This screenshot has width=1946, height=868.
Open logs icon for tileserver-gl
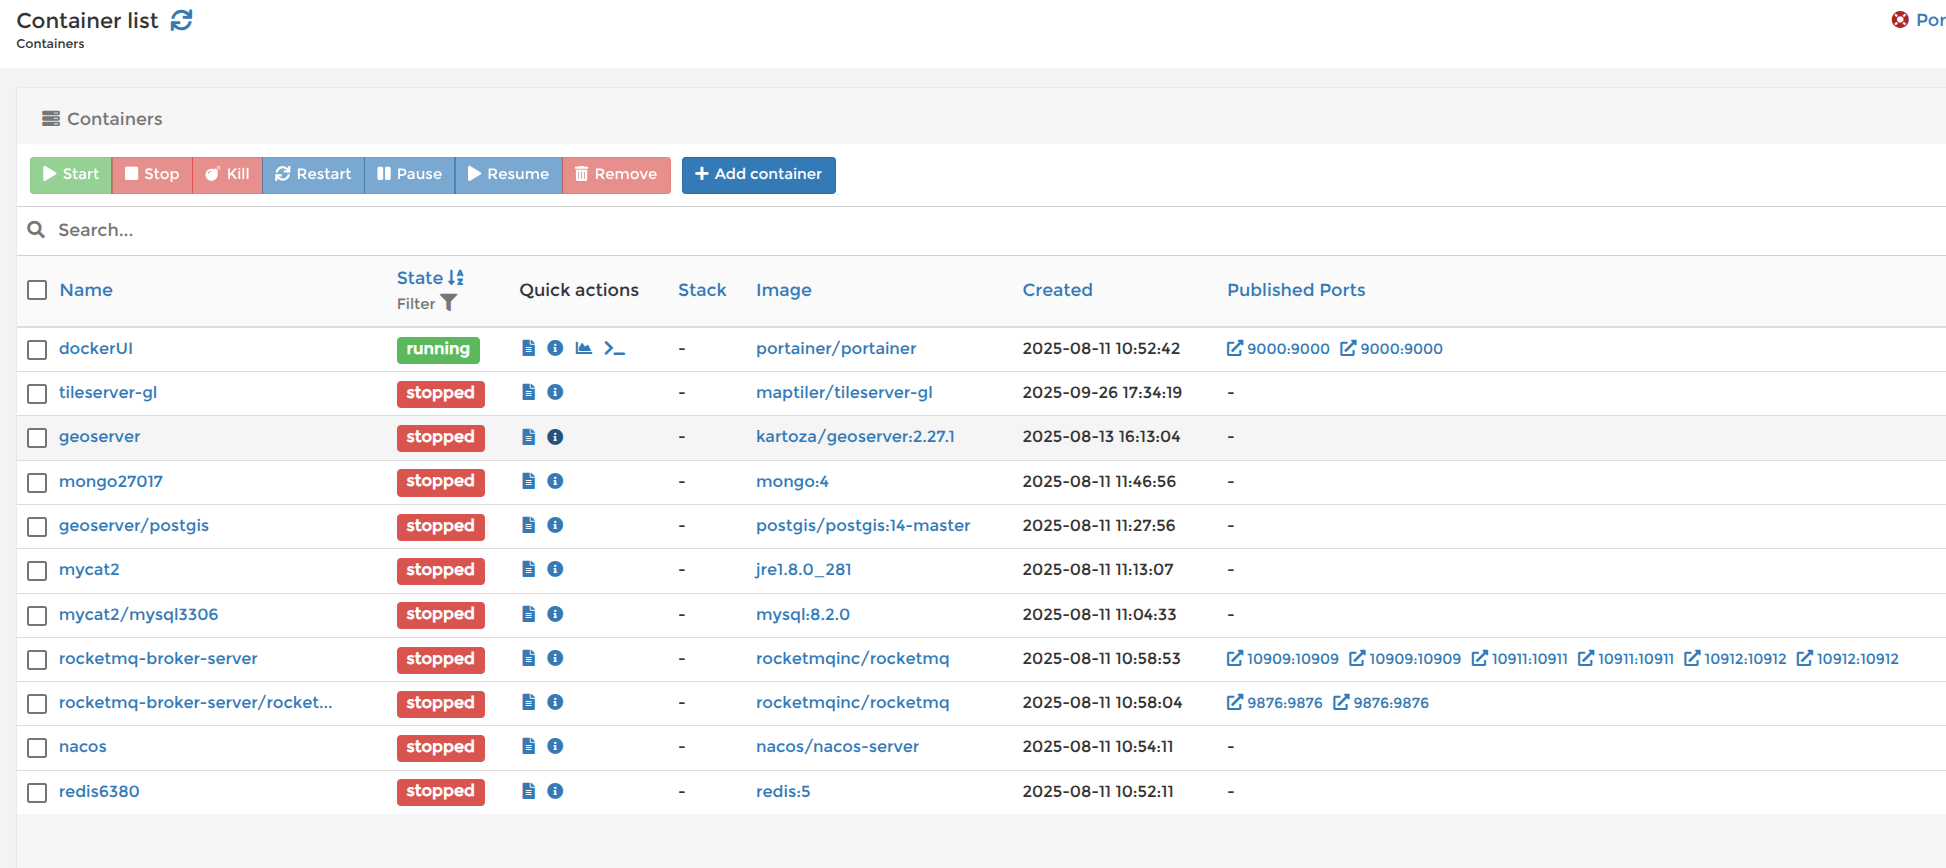point(528,392)
